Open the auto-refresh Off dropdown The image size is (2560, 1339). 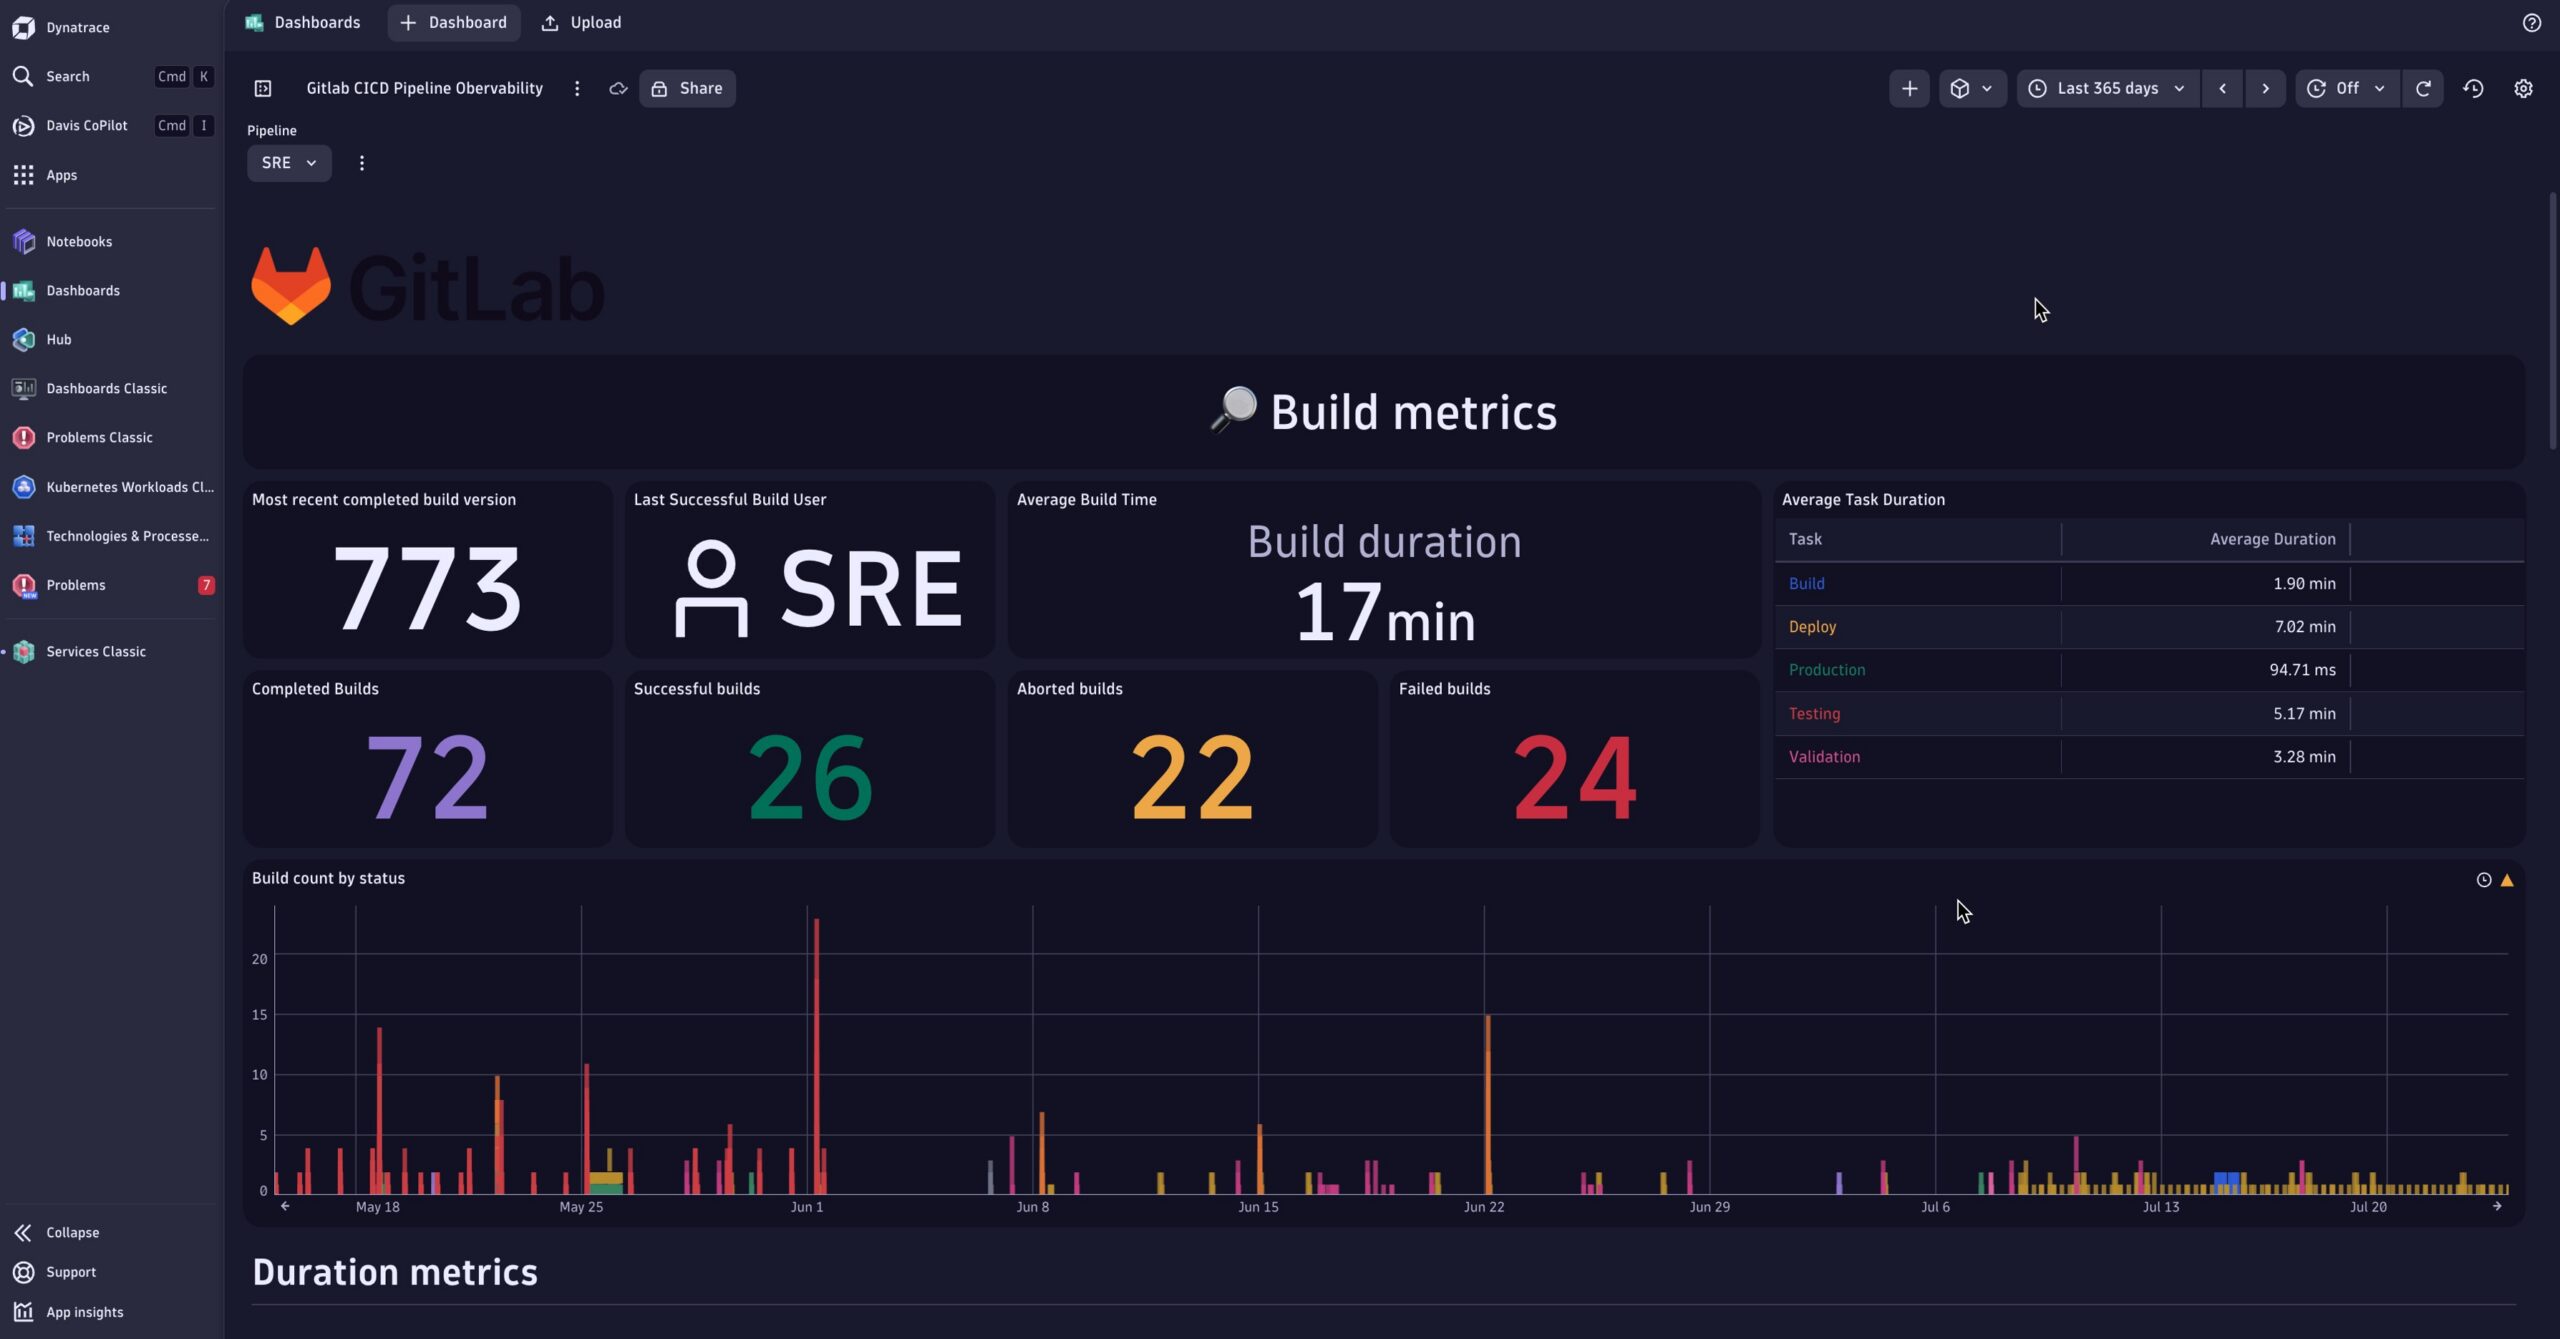pyautogui.click(x=2346, y=88)
